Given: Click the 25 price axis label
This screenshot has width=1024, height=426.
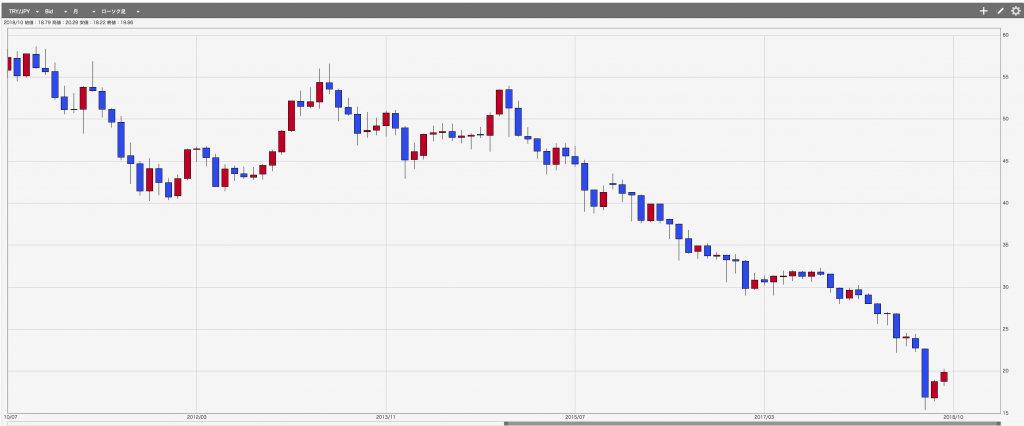Looking at the screenshot, I should [x=1006, y=329].
